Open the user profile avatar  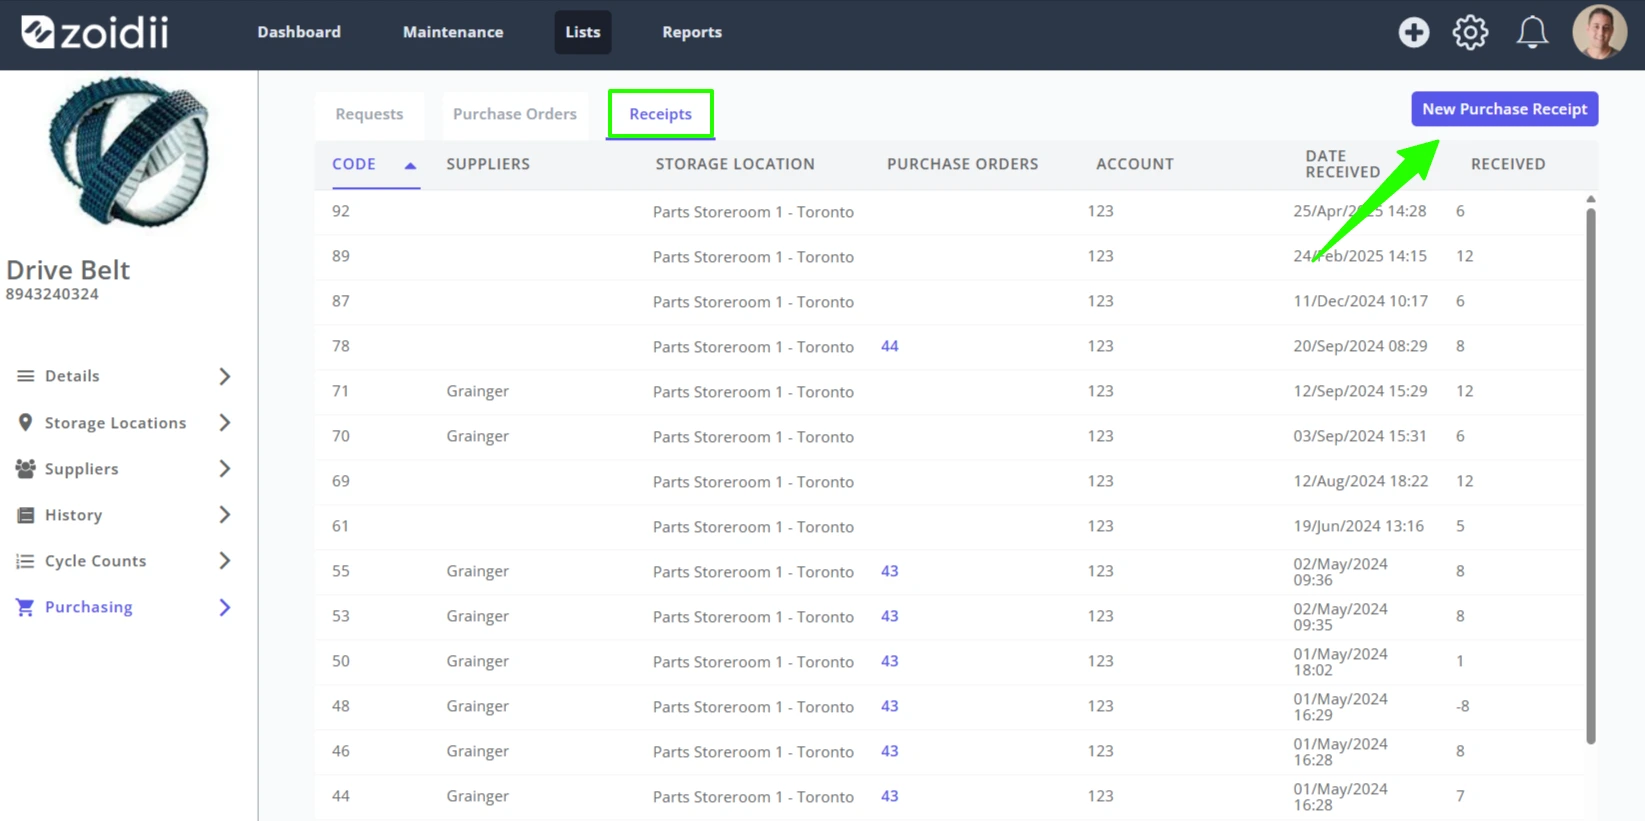click(1599, 32)
